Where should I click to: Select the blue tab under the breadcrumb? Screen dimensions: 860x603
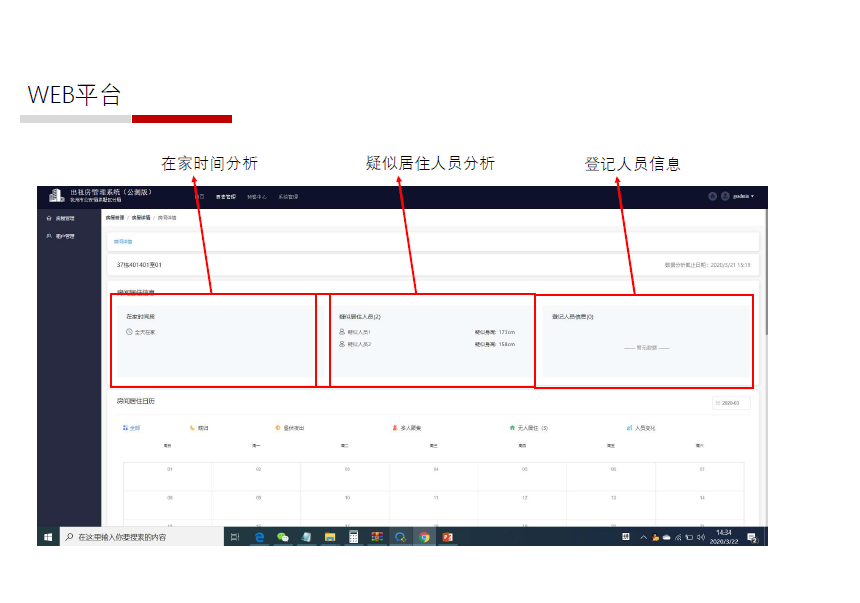[123, 241]
